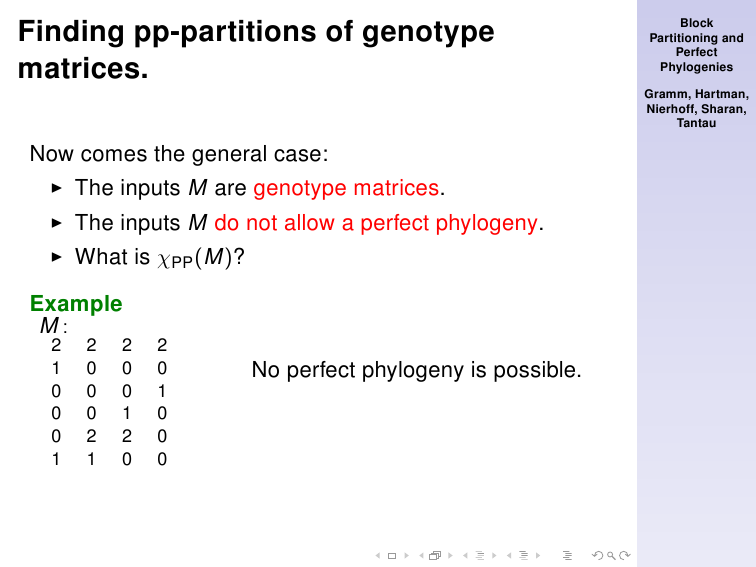Go to previous section arrow
Screen dimensions: 756x567
(x=509, y=555)
